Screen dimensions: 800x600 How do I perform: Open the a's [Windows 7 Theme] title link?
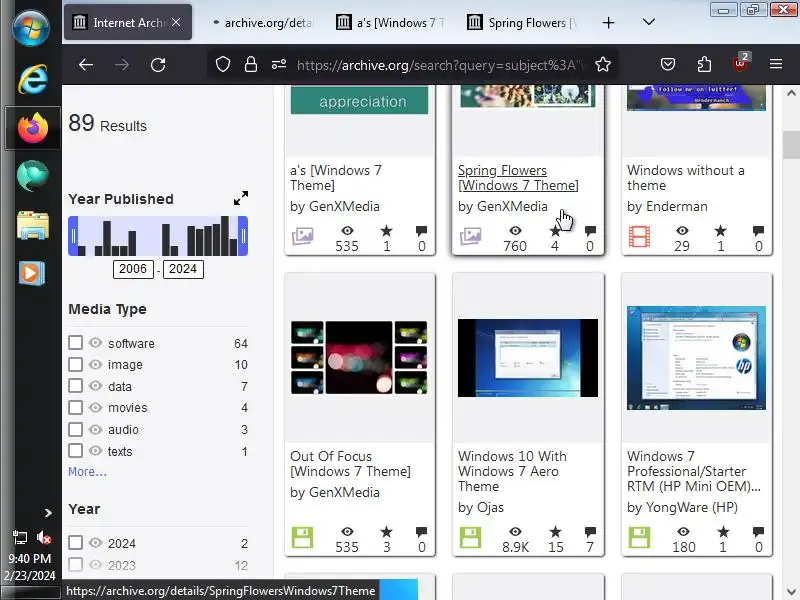click(336, 178)
